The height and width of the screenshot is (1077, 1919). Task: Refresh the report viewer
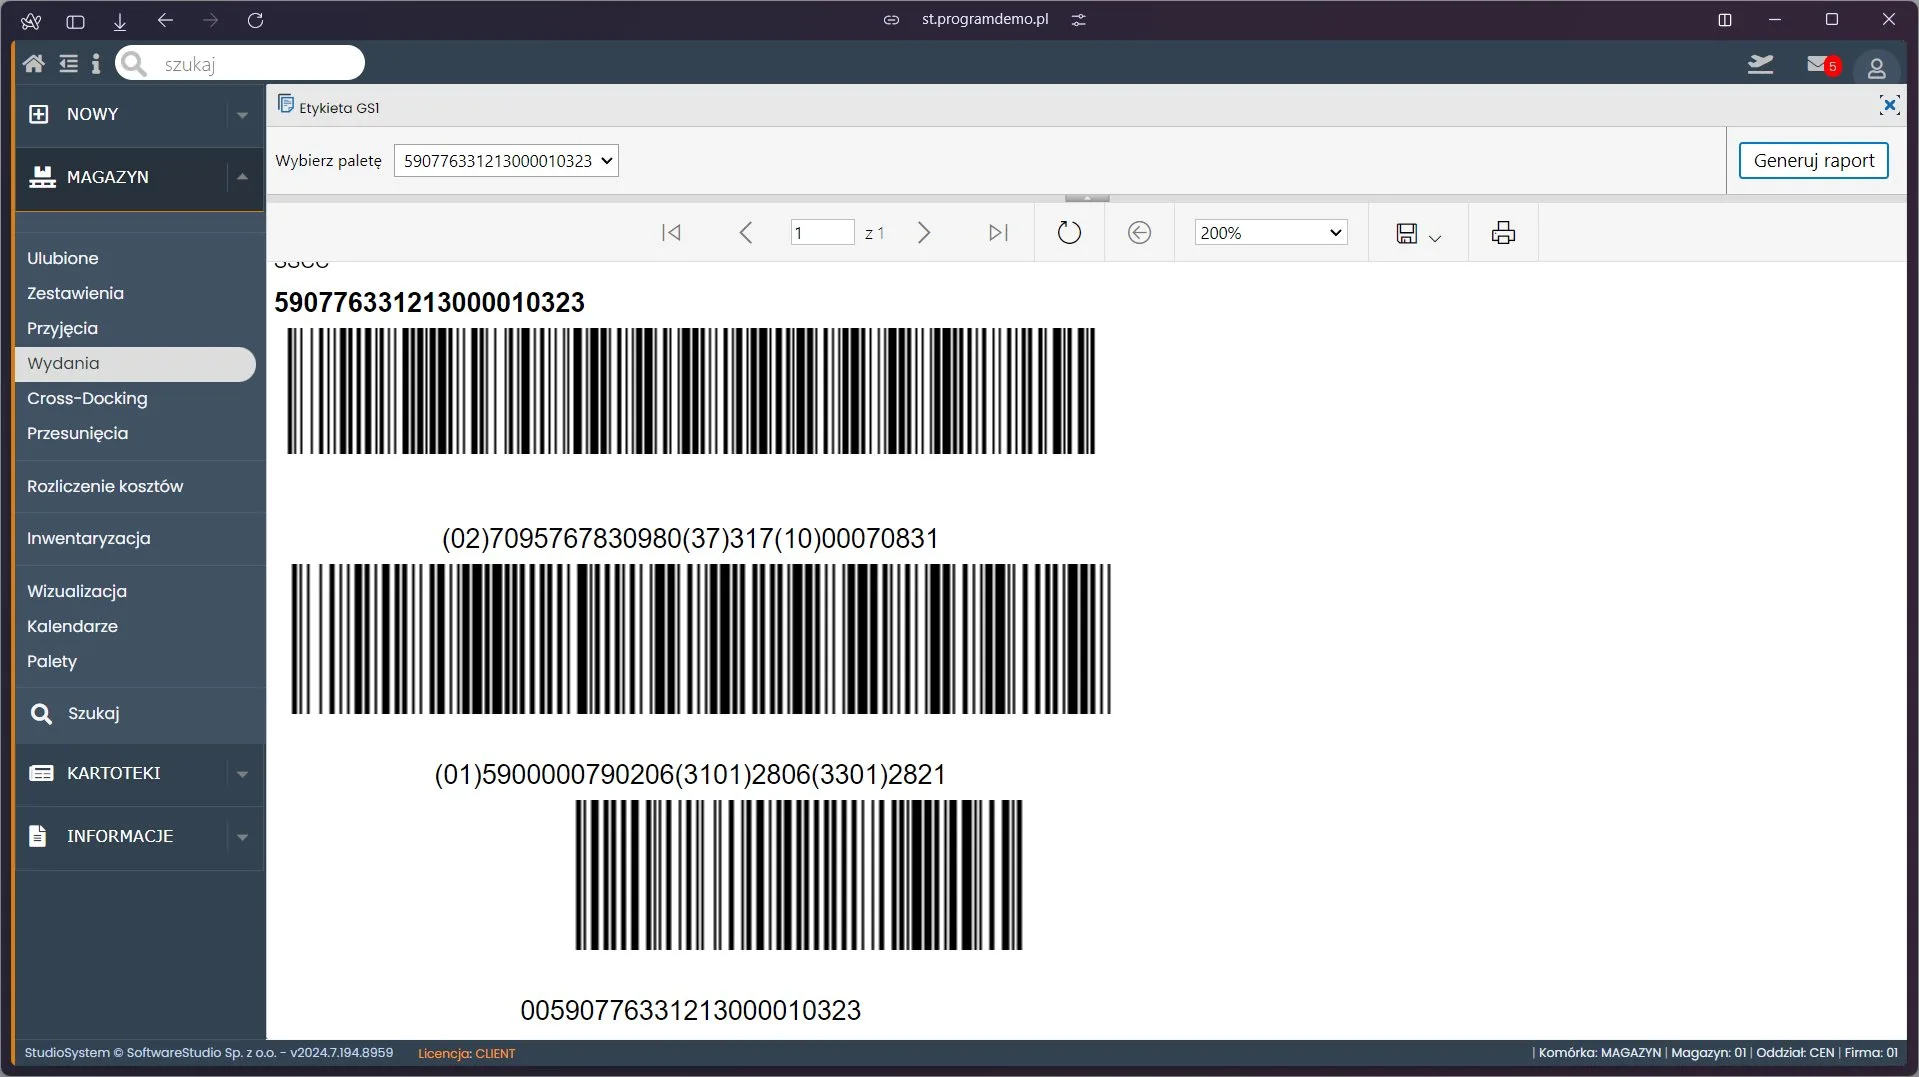[x=1069, y=233]
